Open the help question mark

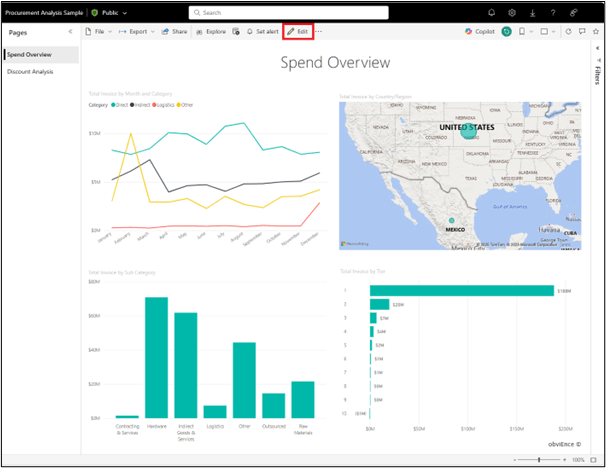click(553, 13)
